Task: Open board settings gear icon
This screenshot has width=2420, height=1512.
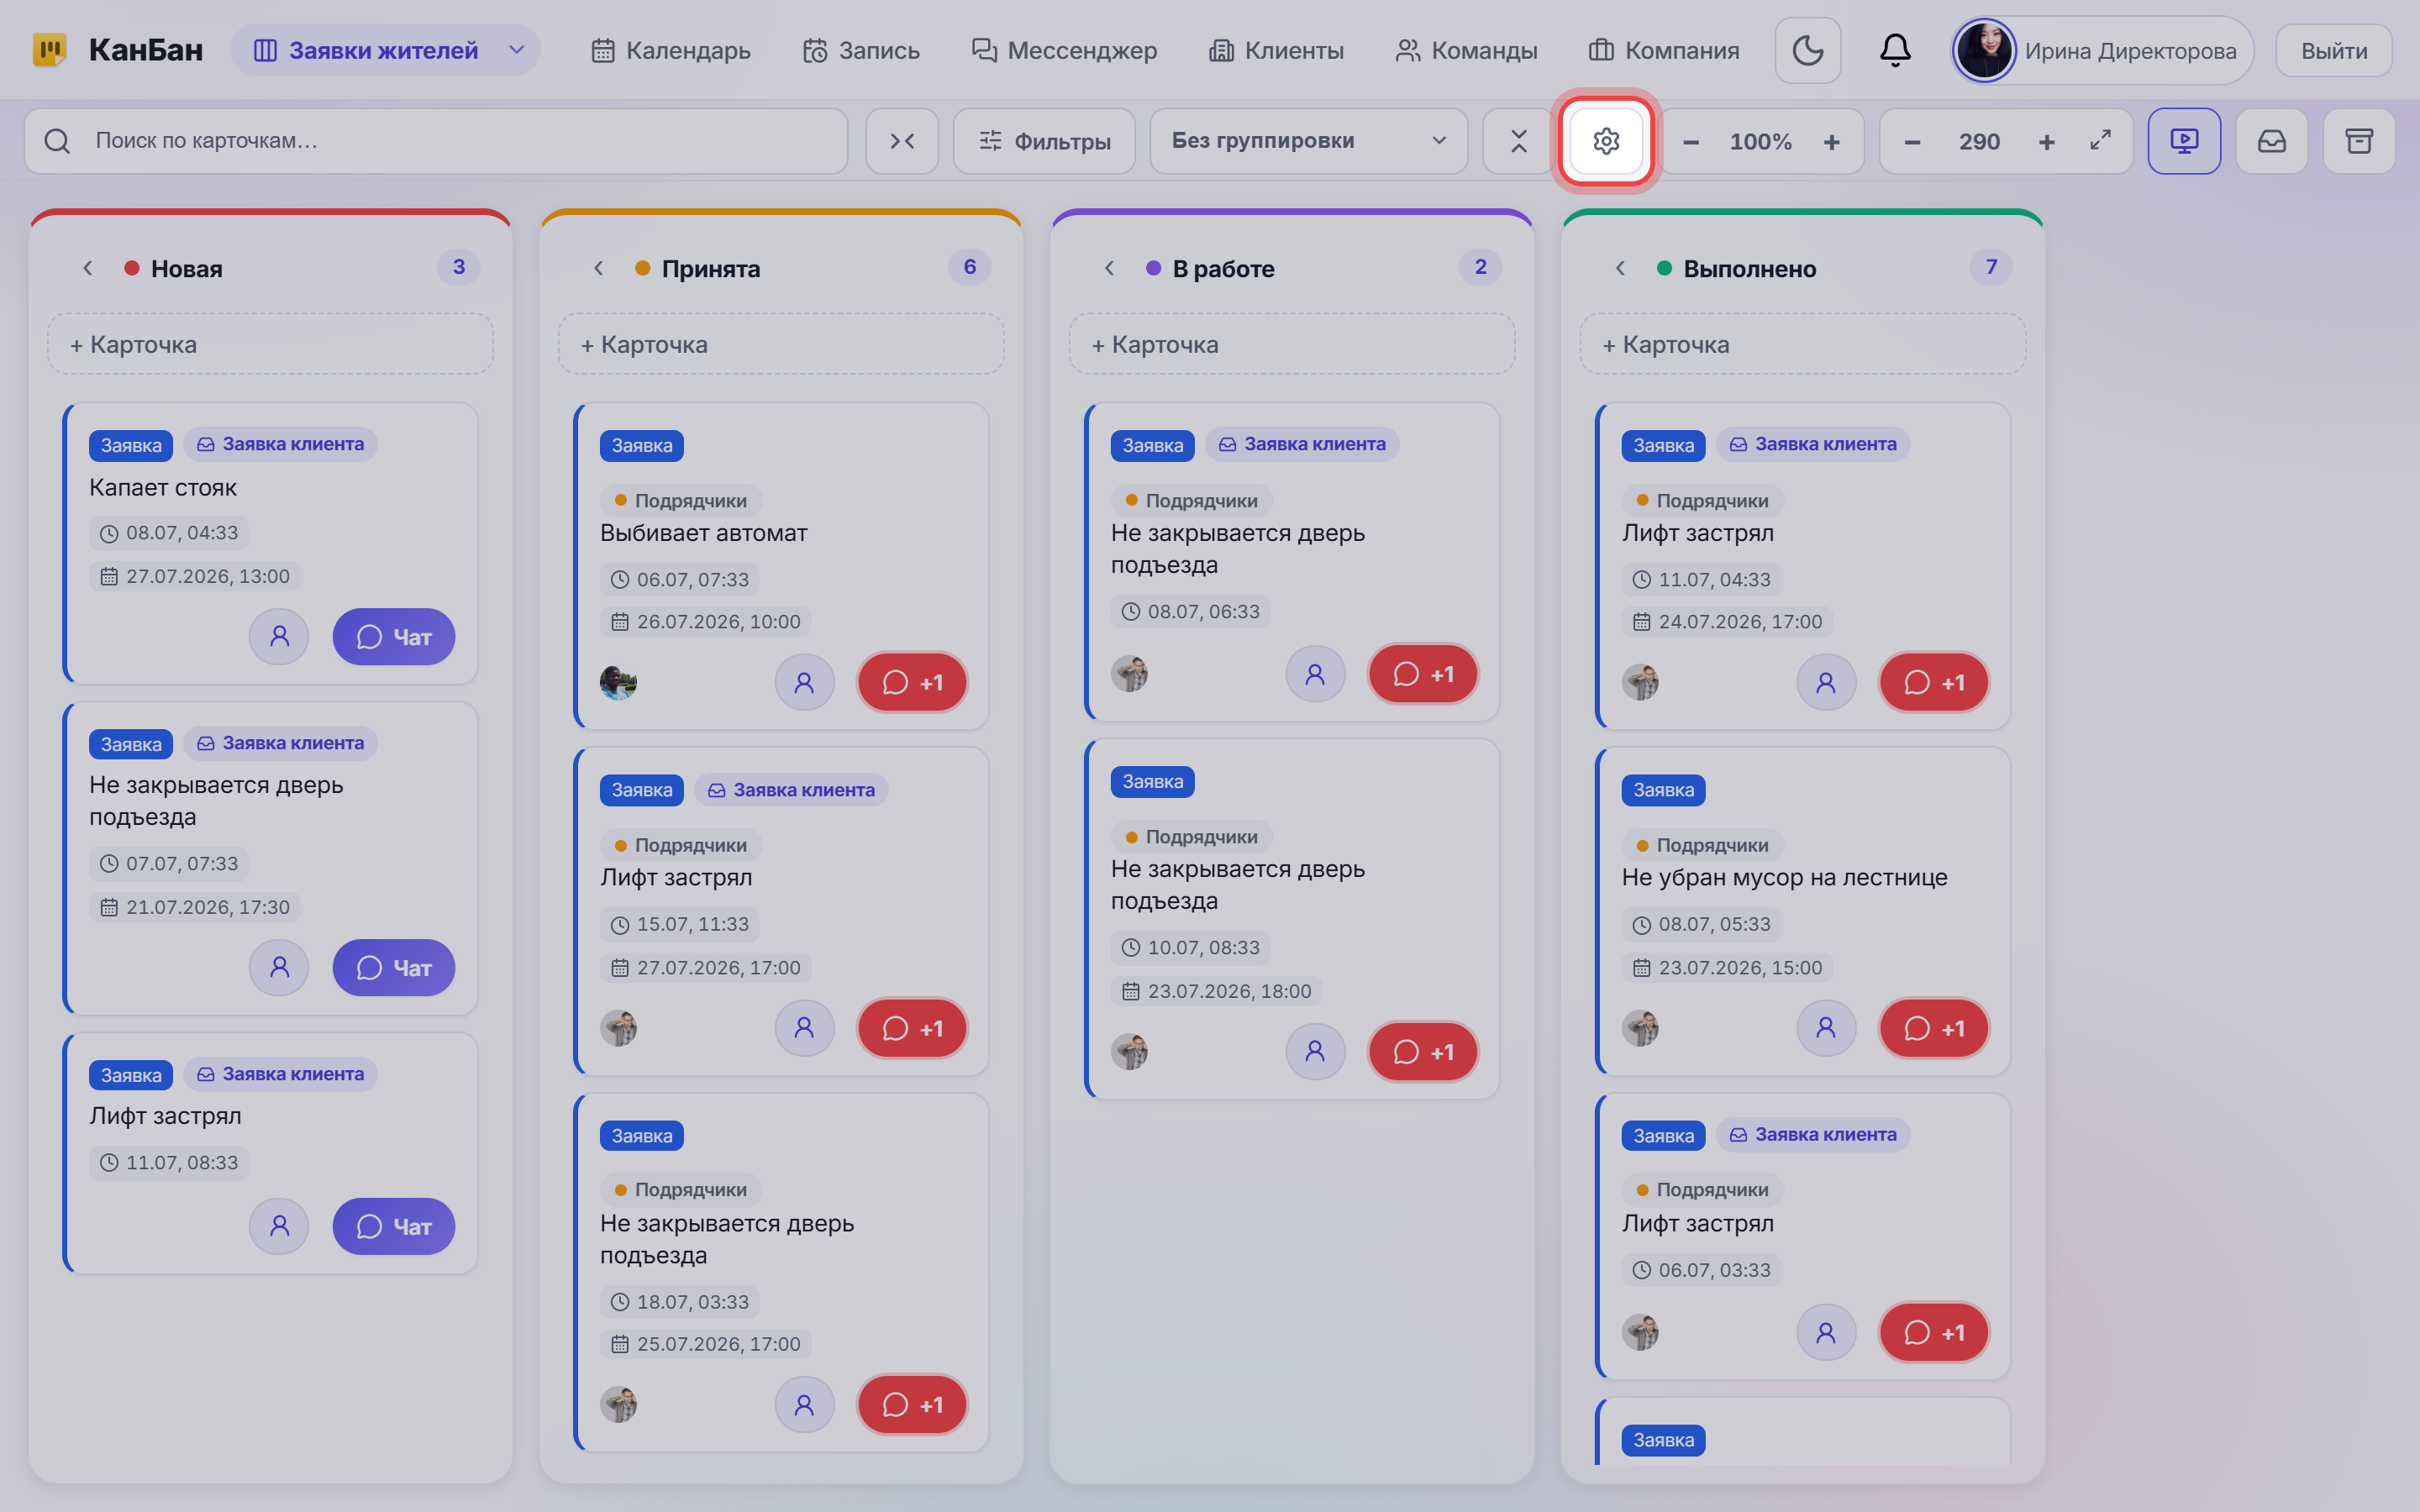Action: 1606,141
